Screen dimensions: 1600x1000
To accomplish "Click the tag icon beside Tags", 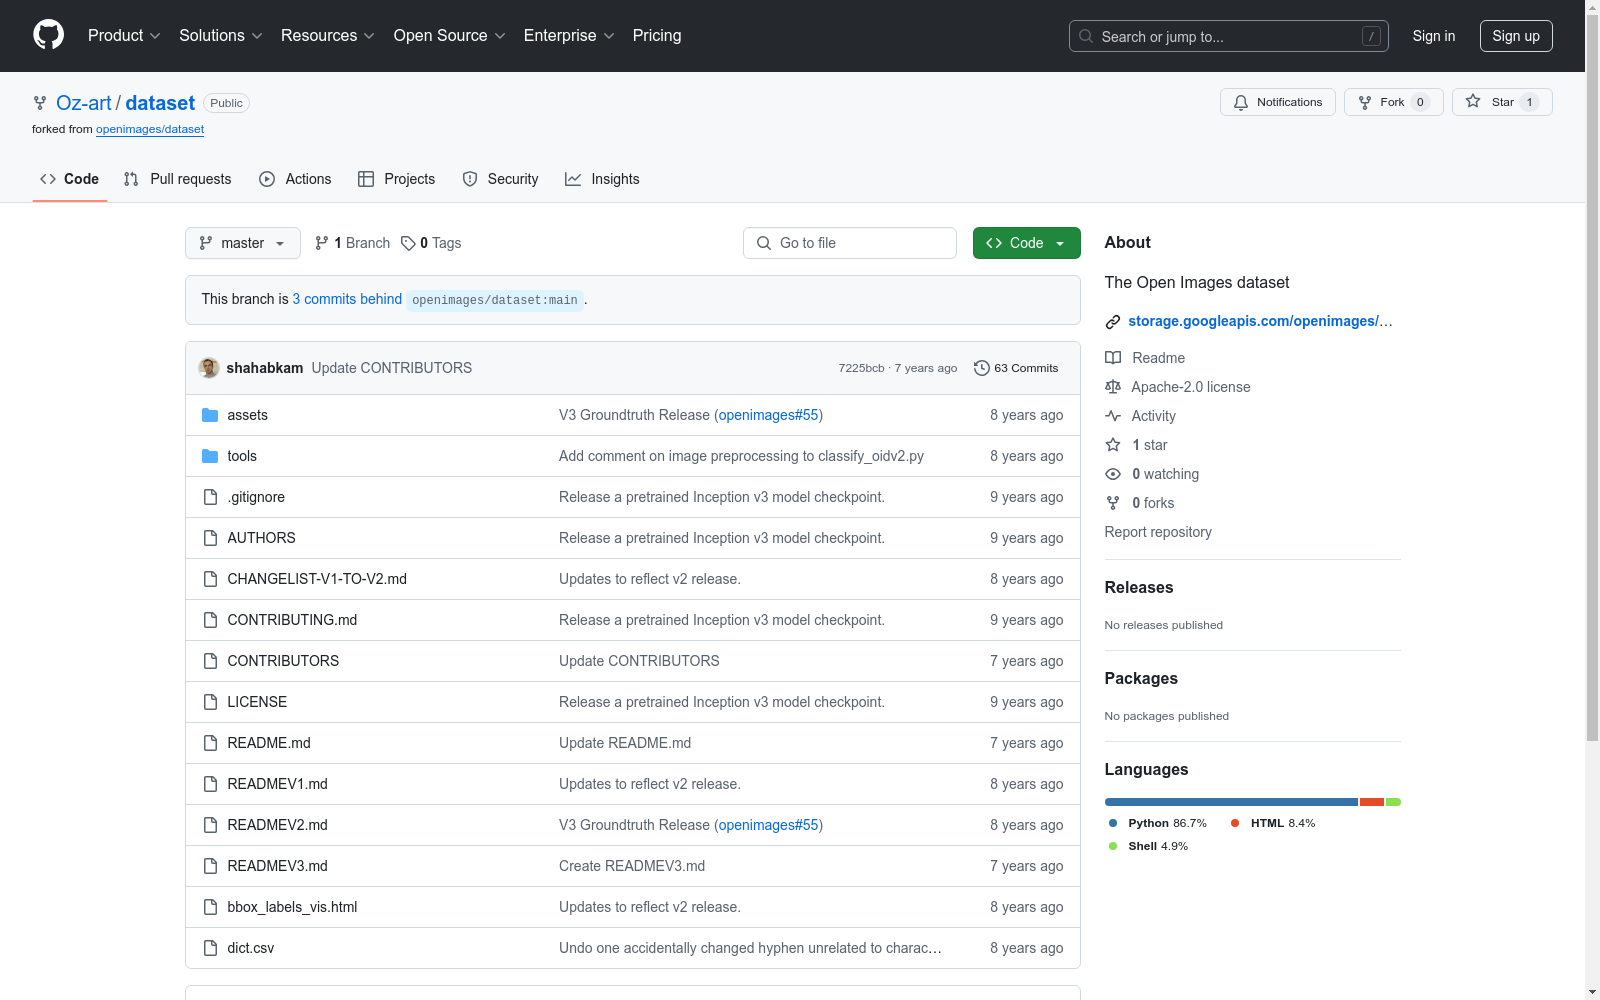I will pyautogui.click(x=408, y=243).
